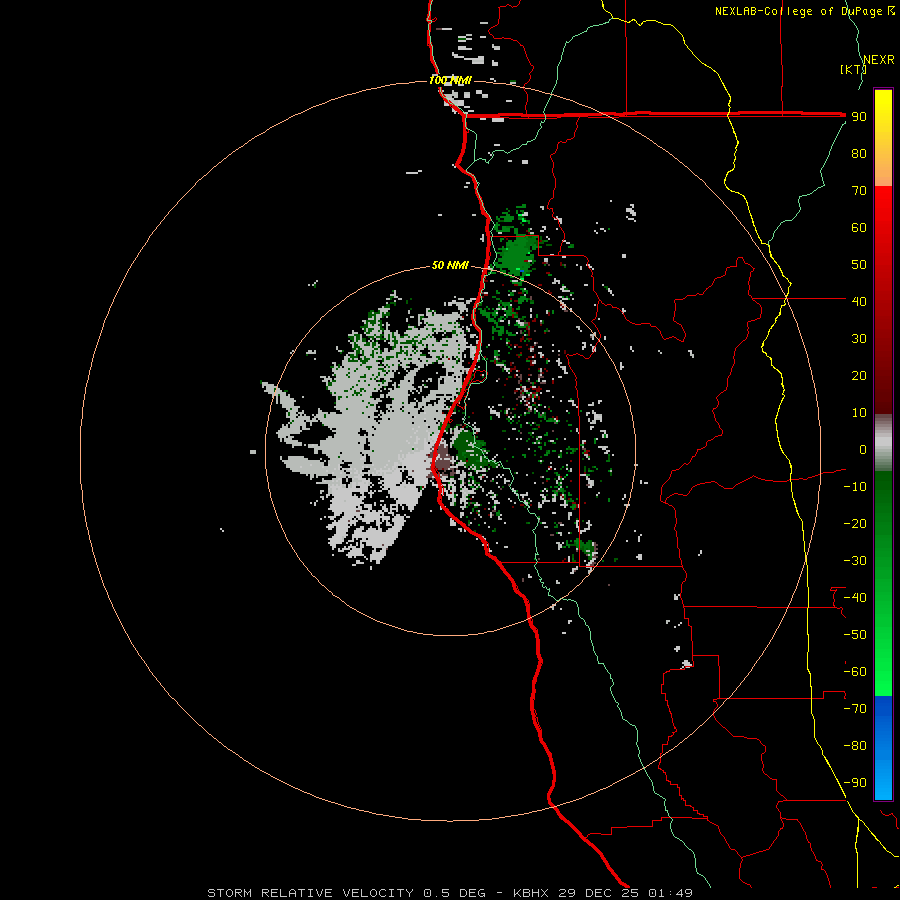Click STORM RELATIVE VELOCITY in the caption
900x900 pixels.
point(310,893)
